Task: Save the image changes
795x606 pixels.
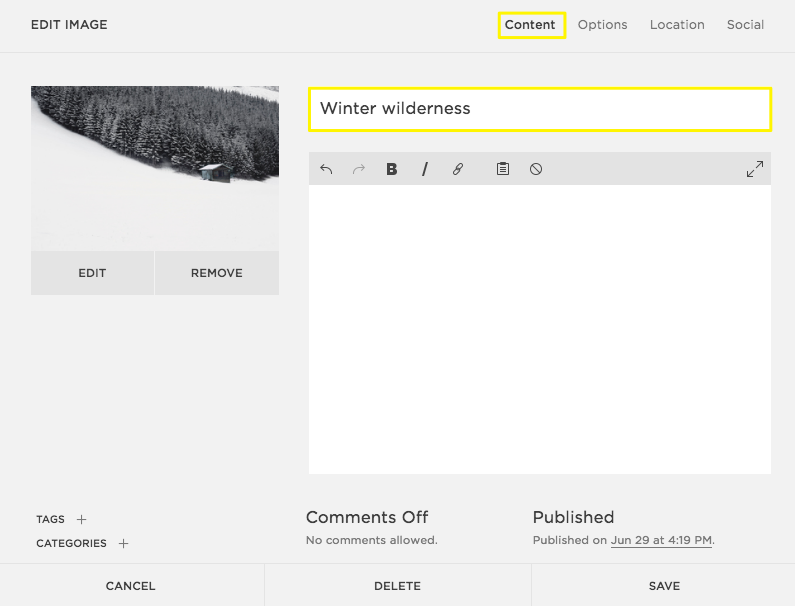Action: pyautogui.click(x=663, y=586)
